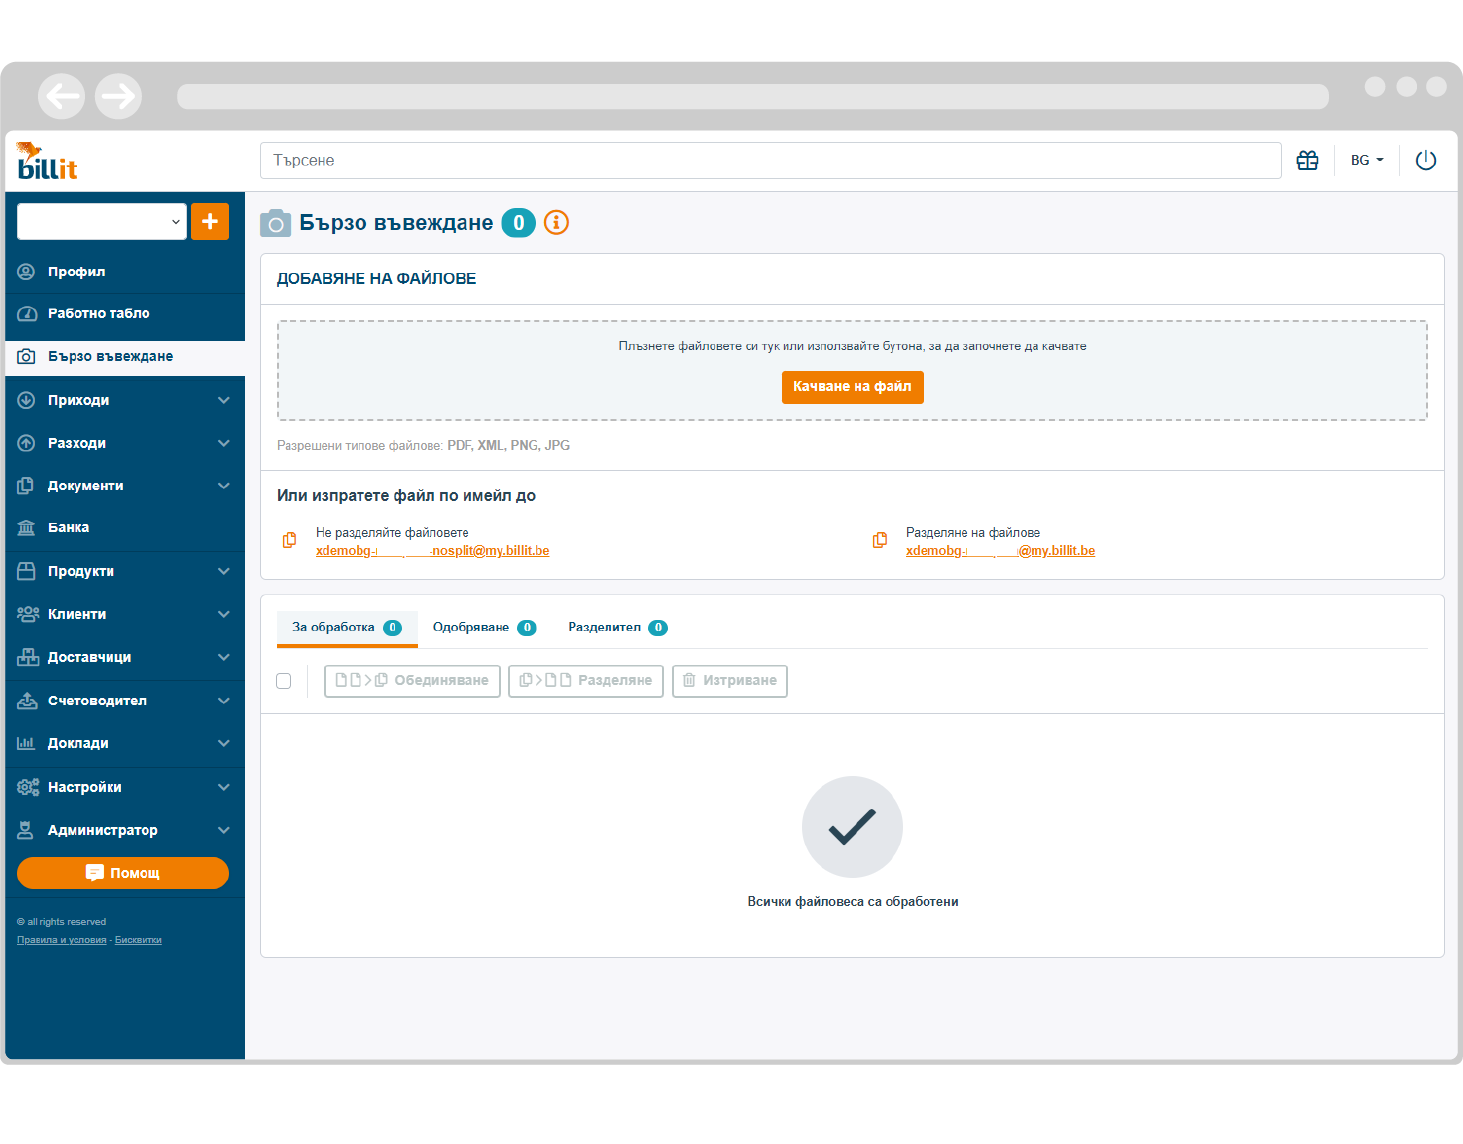Click the Разходи icon in sidebar

[26, 443]
